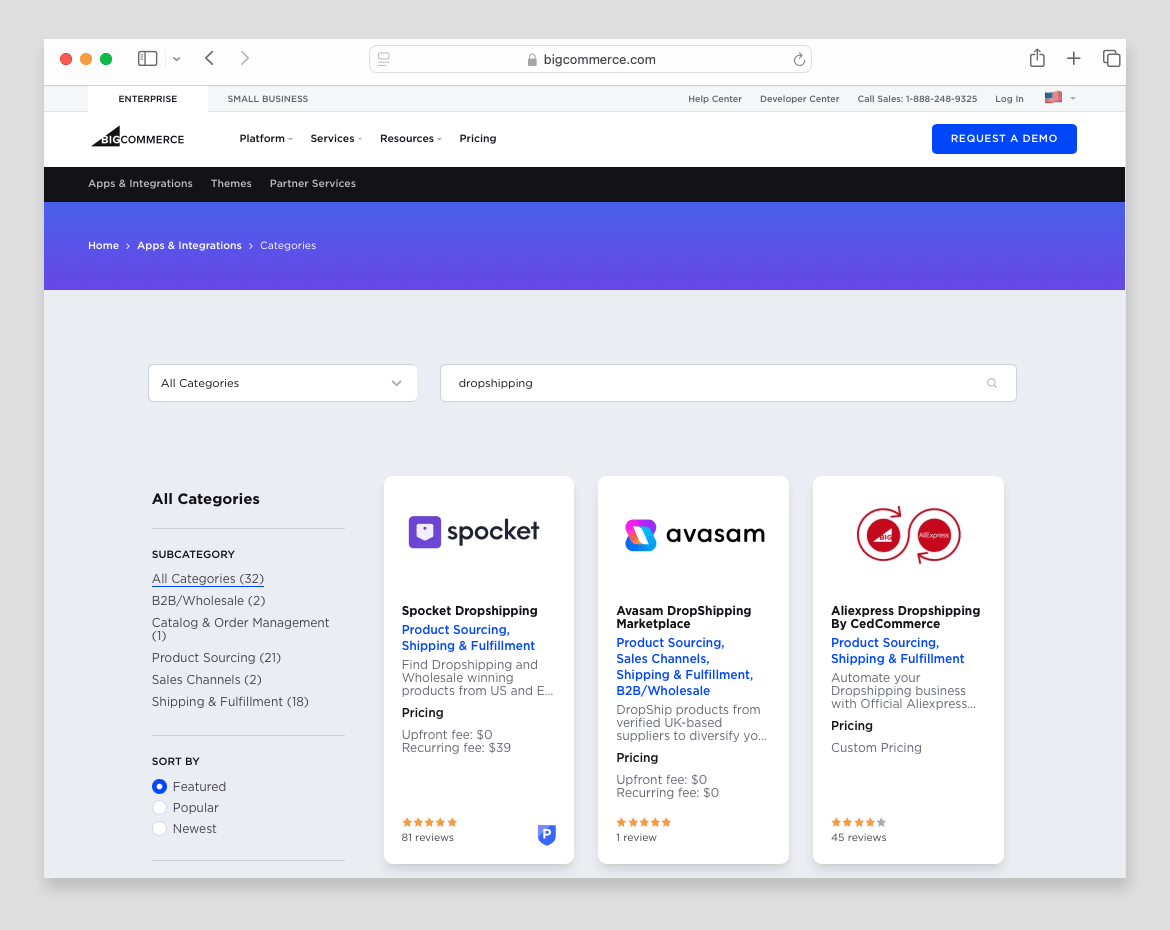This screenshot has height=930, width=1170.
Task: Click Avasam's Product Sourcing category link
Action: [670, 643]
